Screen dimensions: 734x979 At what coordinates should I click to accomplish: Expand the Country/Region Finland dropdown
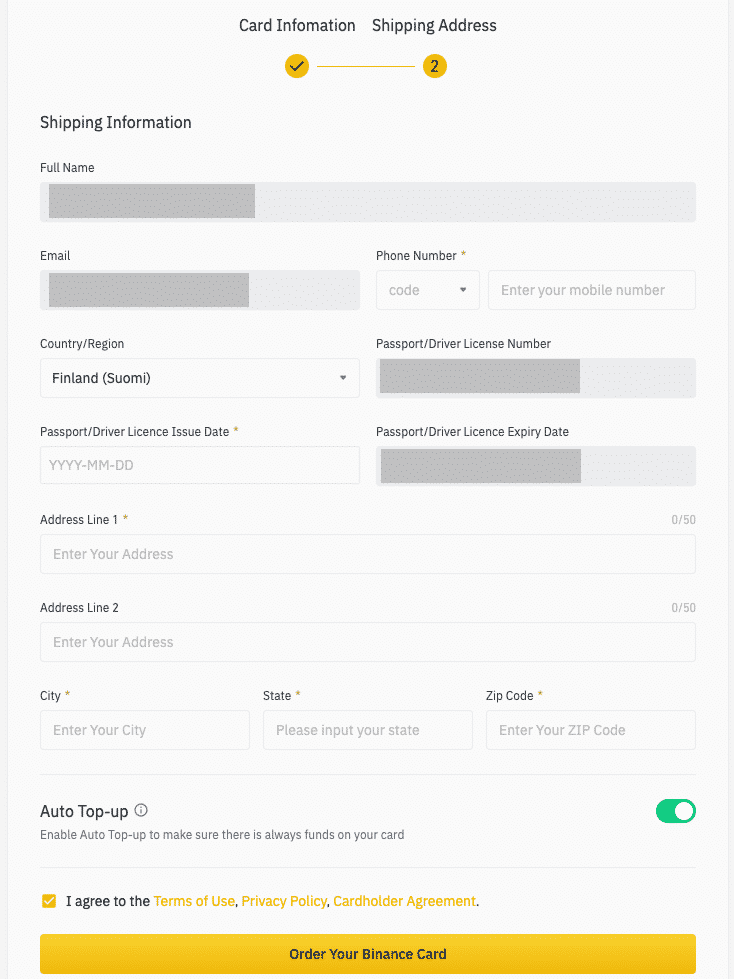[200, 378]
